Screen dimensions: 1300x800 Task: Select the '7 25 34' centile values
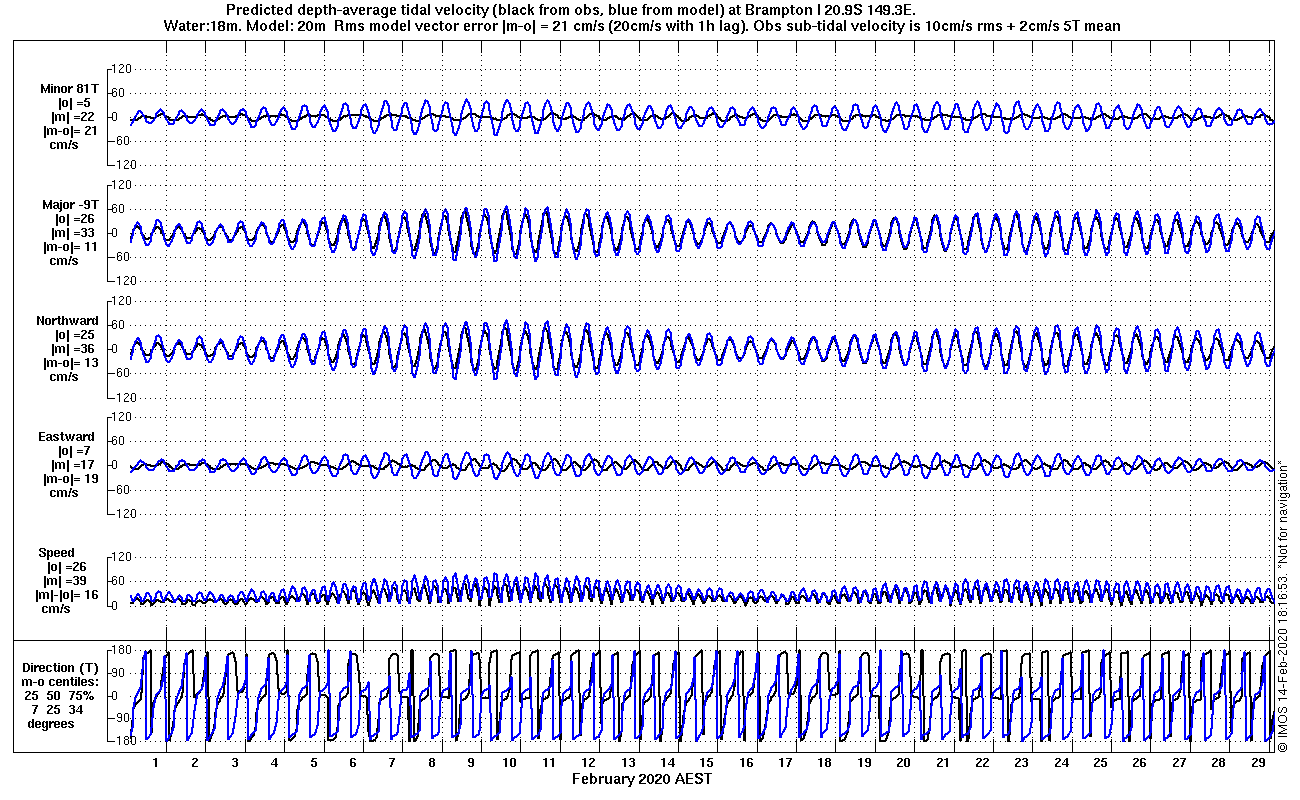pos(57,709)
